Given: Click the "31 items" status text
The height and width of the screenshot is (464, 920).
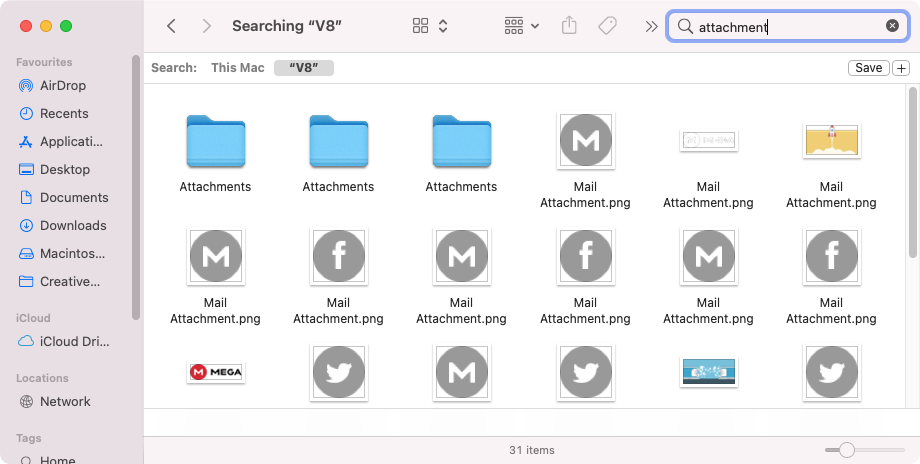Looking at the screenshot, I should (x=532, y=451).
